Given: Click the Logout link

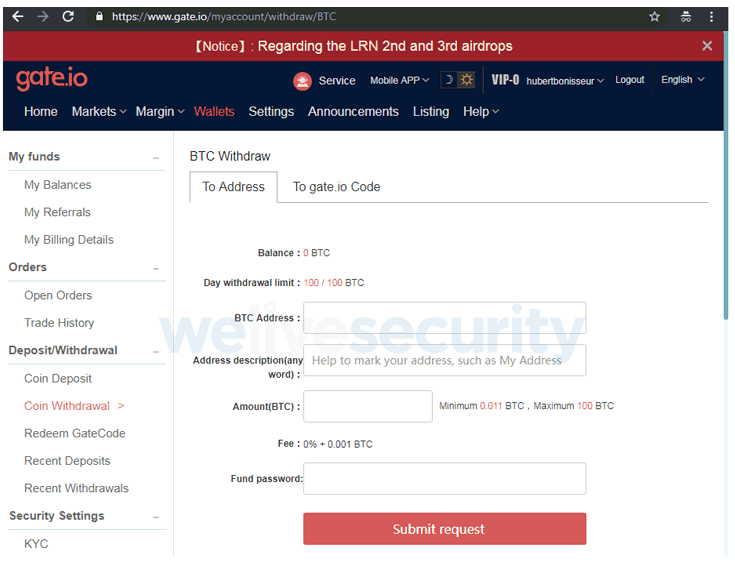Looking at the screenshot, I should (630, 80).
